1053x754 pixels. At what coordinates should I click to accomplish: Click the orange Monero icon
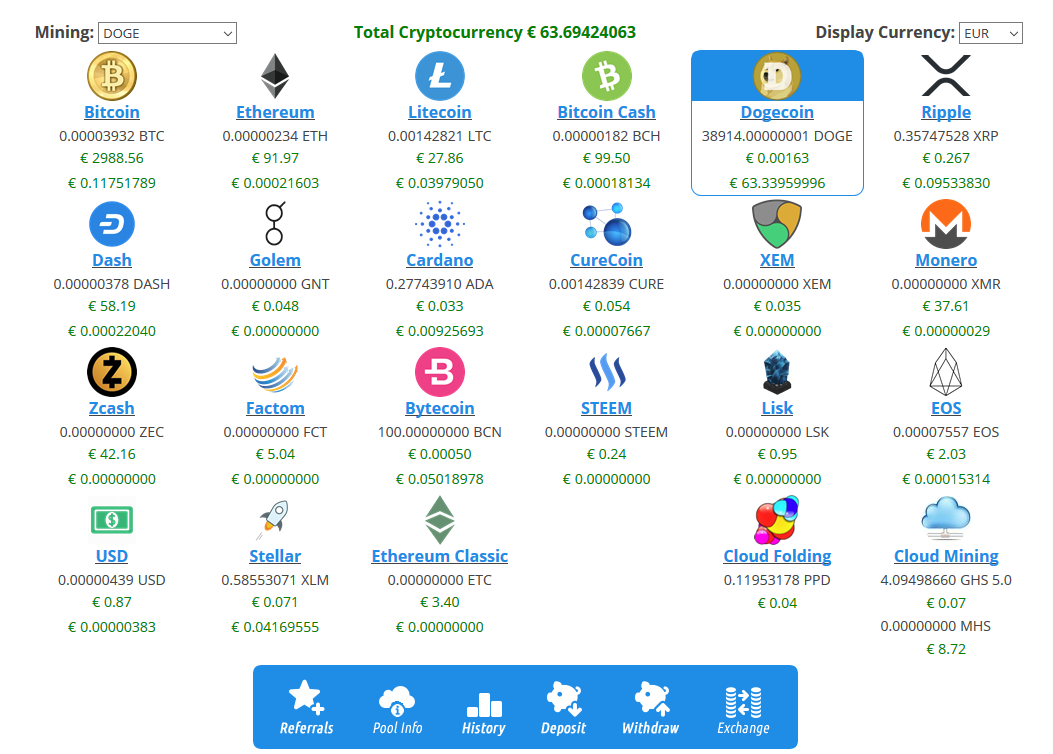pos(946,224)
